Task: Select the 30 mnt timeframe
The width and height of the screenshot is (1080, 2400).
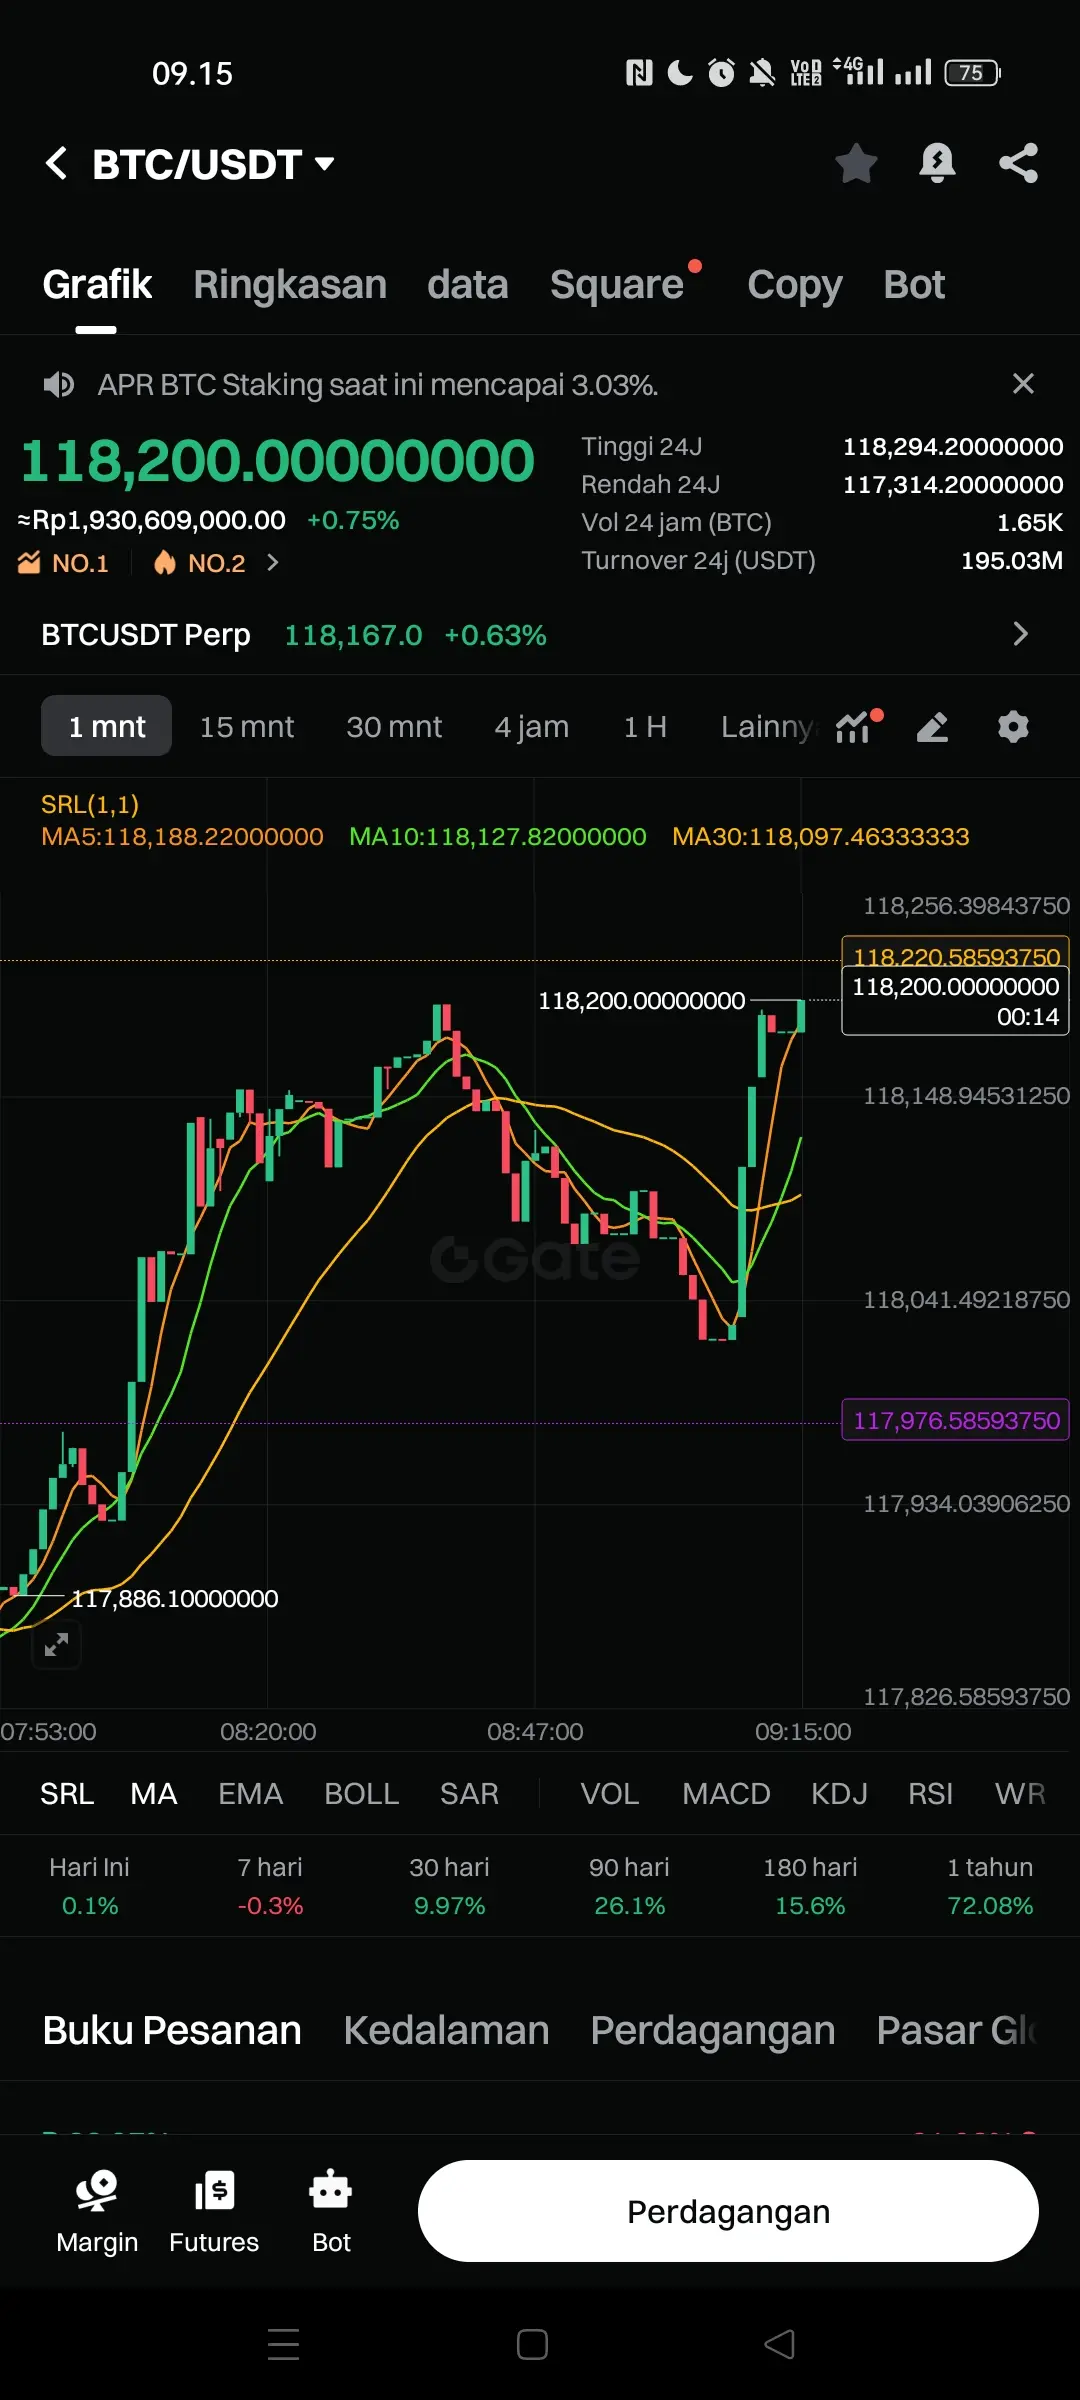Action: pyautogui.click(x=394, y=727)
